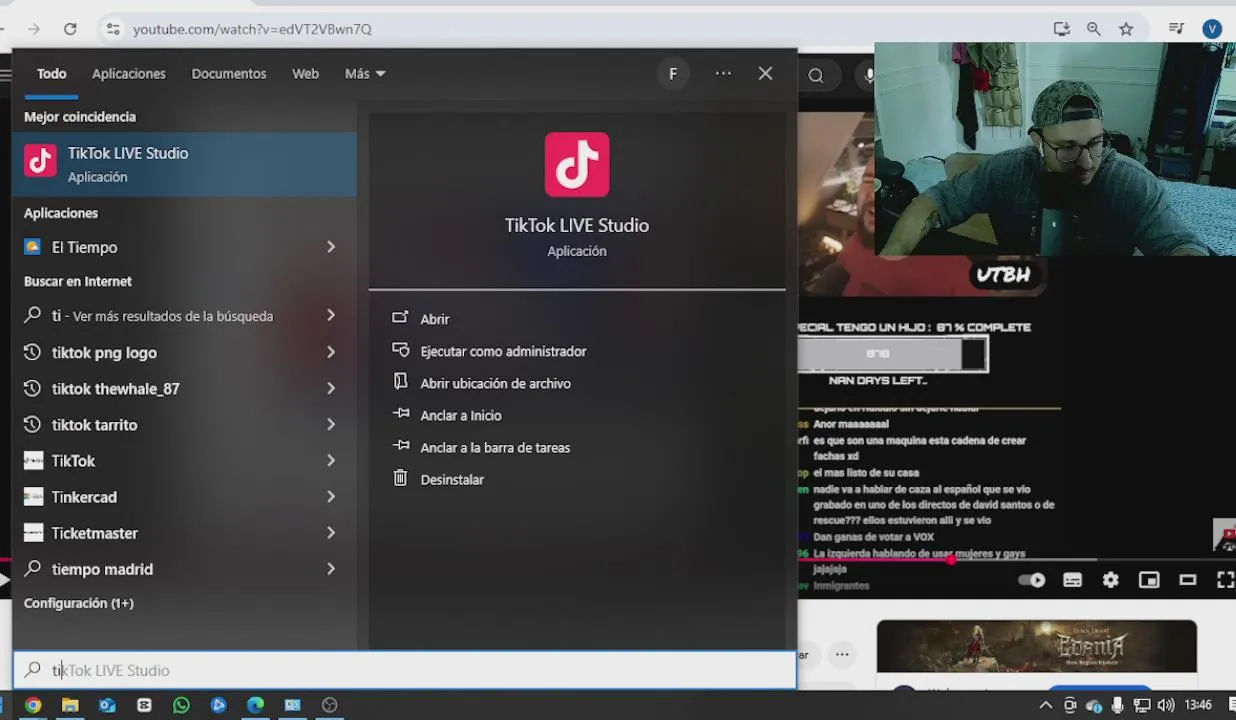Toggle the YouTube autoplay switch
Viewport: 1236px width, 720px height.
pos(1031,580)
